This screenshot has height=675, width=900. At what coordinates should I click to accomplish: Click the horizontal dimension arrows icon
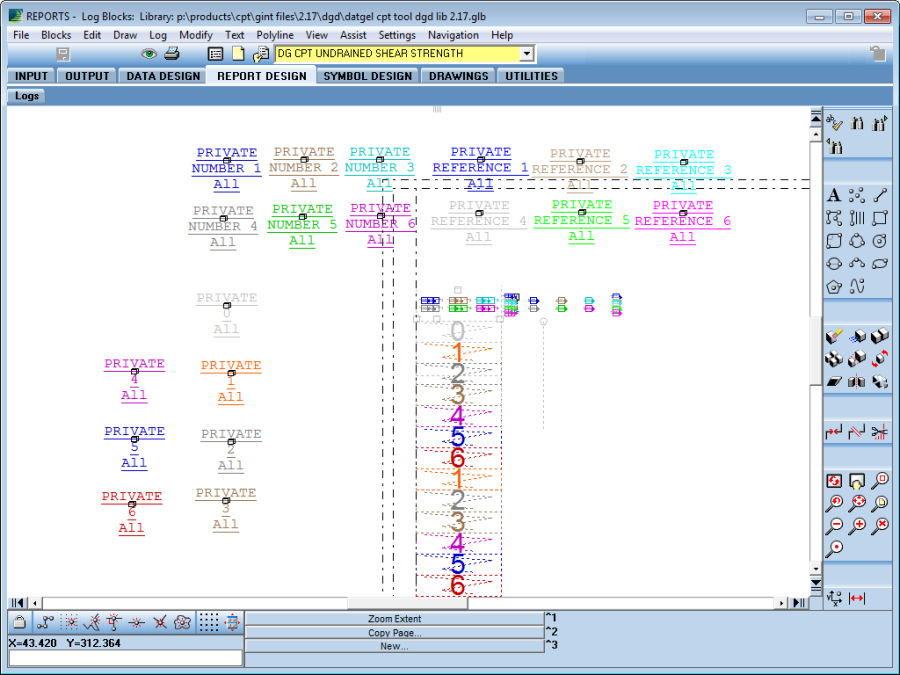tap(857, 598)
